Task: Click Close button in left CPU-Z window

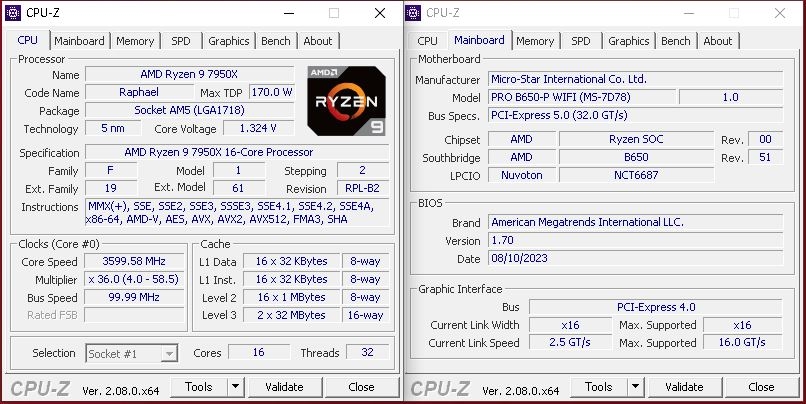Action: pos(361,387)
